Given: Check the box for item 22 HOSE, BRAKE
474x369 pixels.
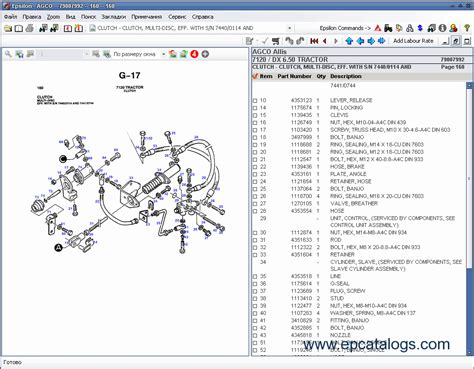Looking at the screenshot, I should click(x=255, y=167).
